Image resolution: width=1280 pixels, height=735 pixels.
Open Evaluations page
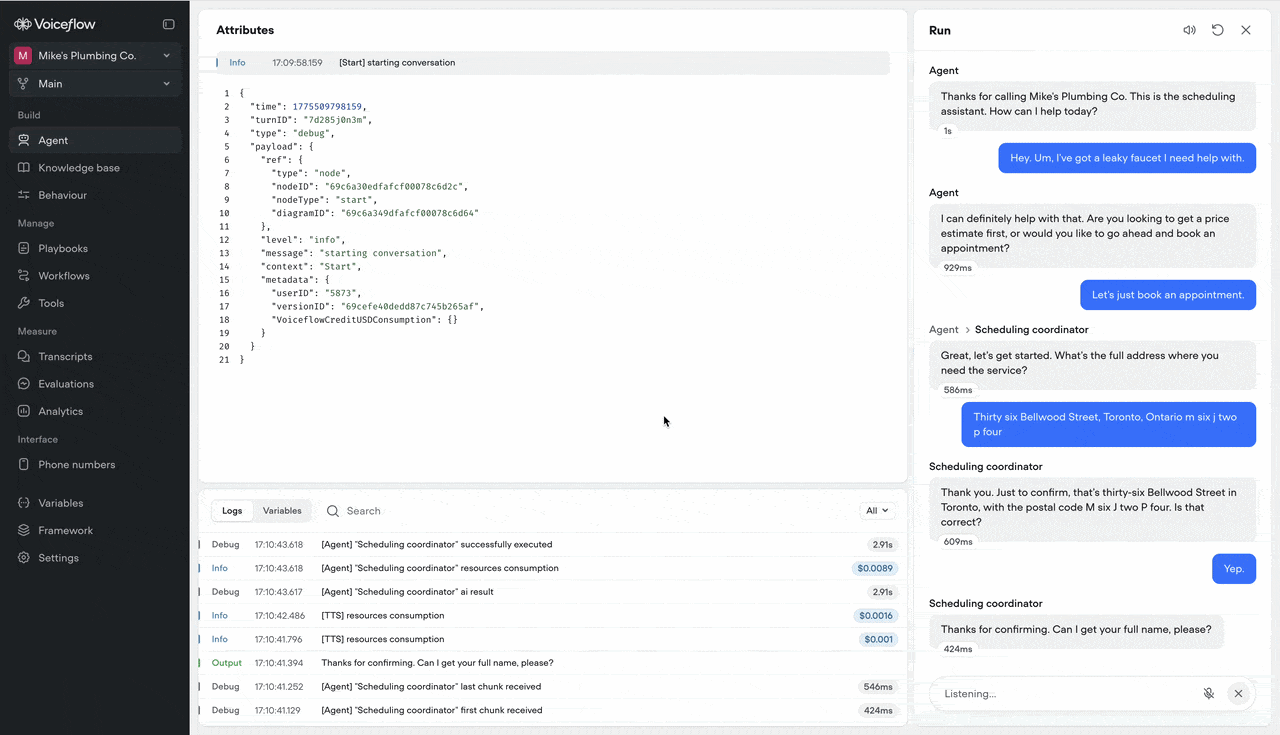coord(95,384)
